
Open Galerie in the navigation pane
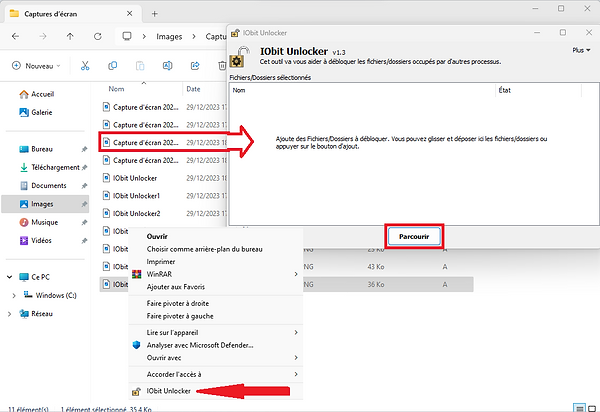(x=42, y=112)
